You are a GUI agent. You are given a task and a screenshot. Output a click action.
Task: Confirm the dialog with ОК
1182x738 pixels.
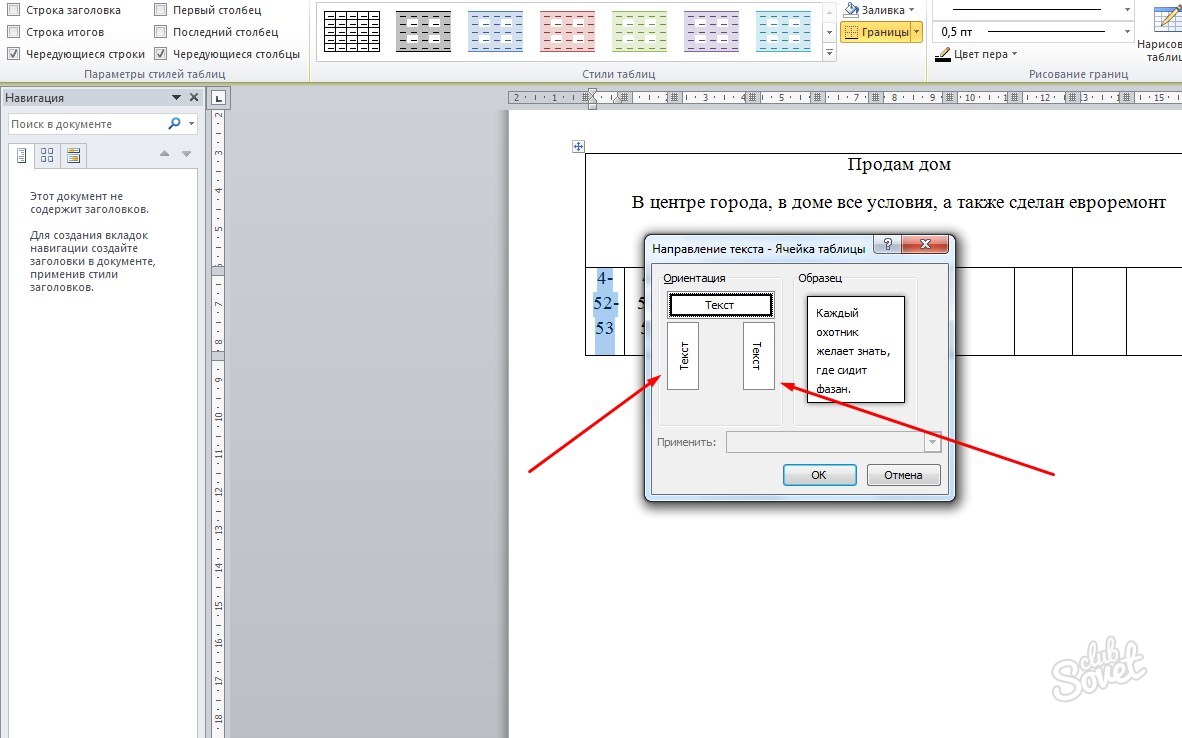[819, 475]
